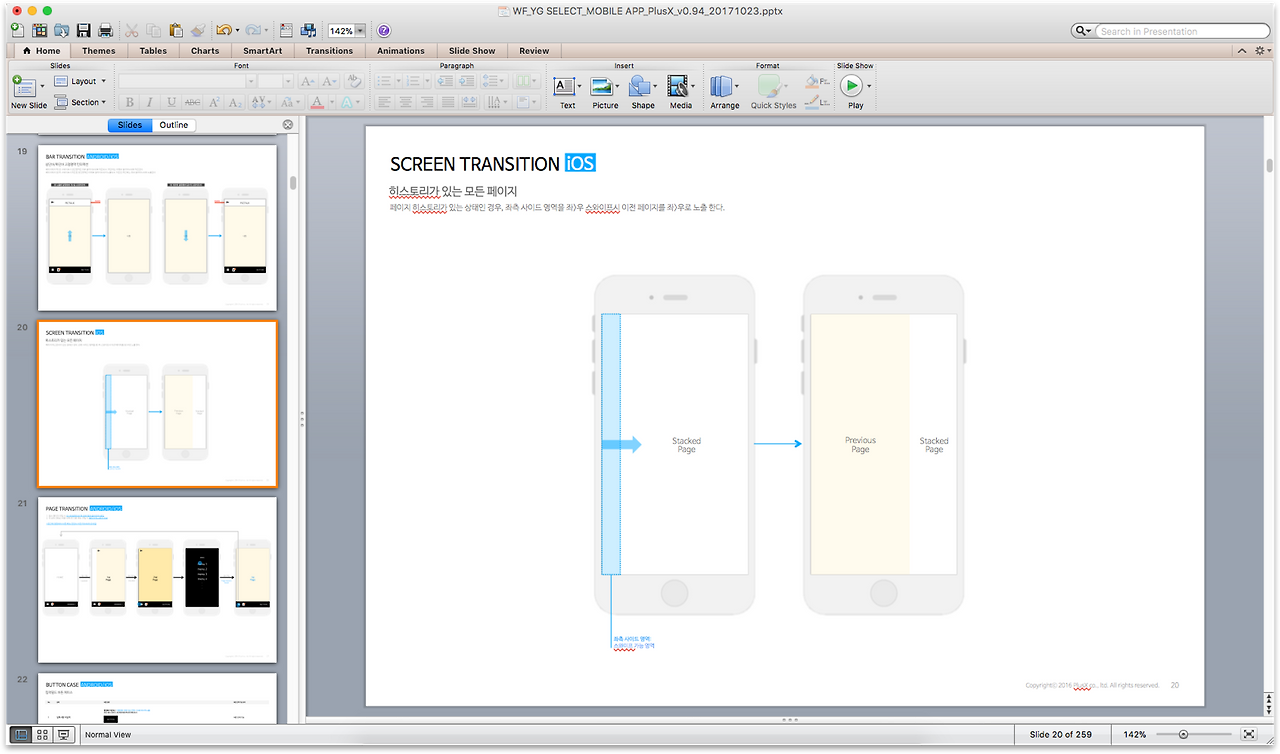Cut selection with the scissors icon

tap(132, 31)
